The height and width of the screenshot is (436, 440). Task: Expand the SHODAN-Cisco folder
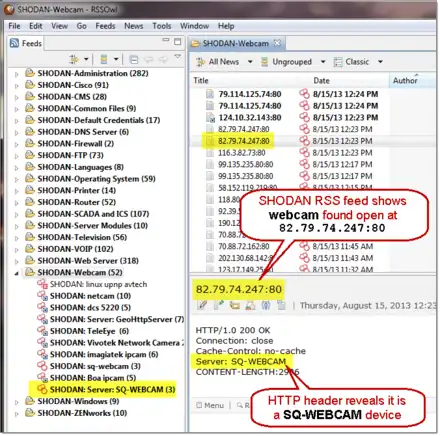16,86
